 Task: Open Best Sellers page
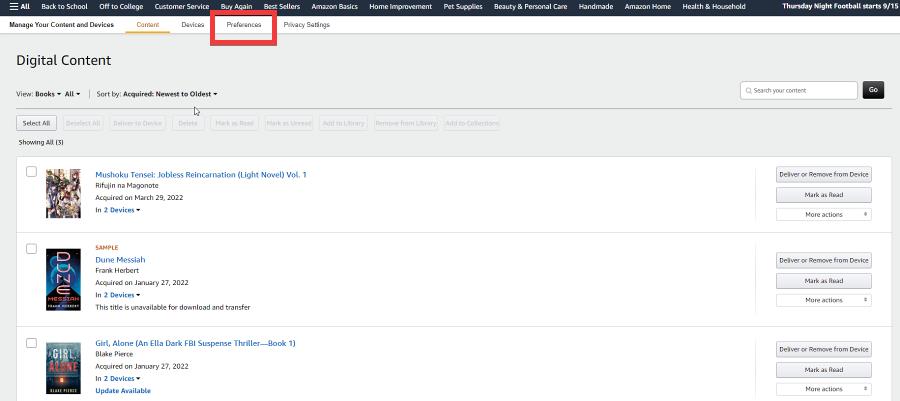[282, 6]
